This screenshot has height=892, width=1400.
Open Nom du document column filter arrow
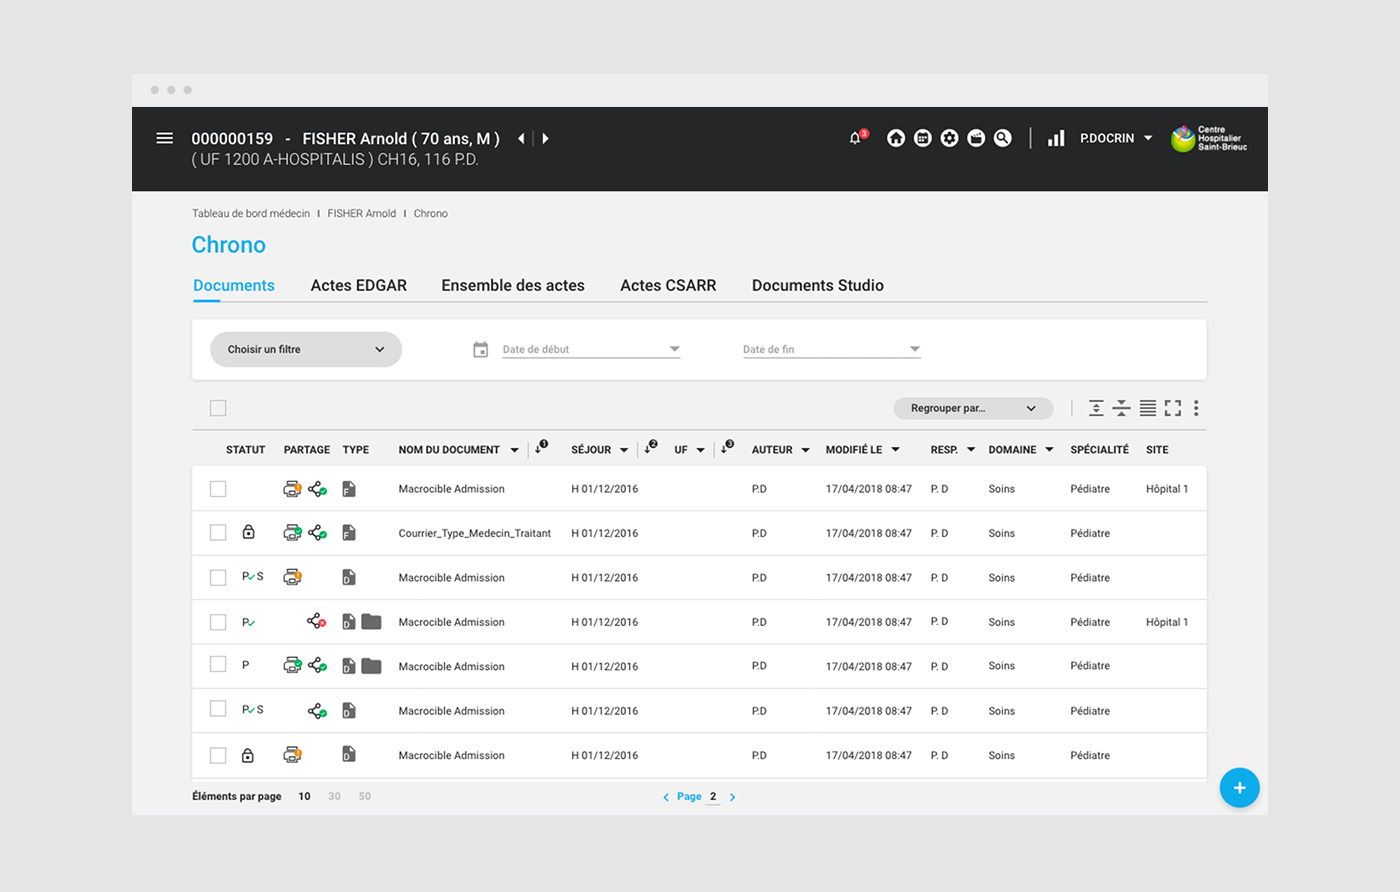pyautogui.click(x=515, y=450)
